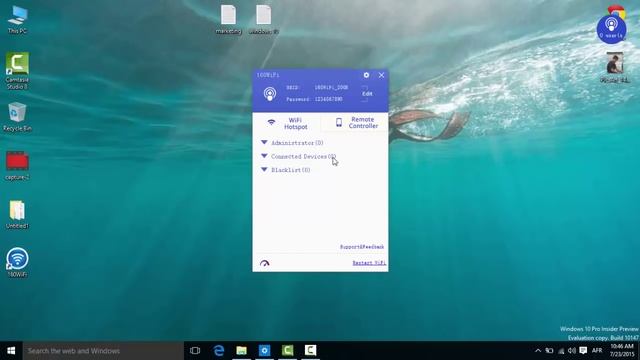Collapse the Administrator section triangle
This screenshot has width=640, height=360.
pyautogui.click(x=264, y=142)
